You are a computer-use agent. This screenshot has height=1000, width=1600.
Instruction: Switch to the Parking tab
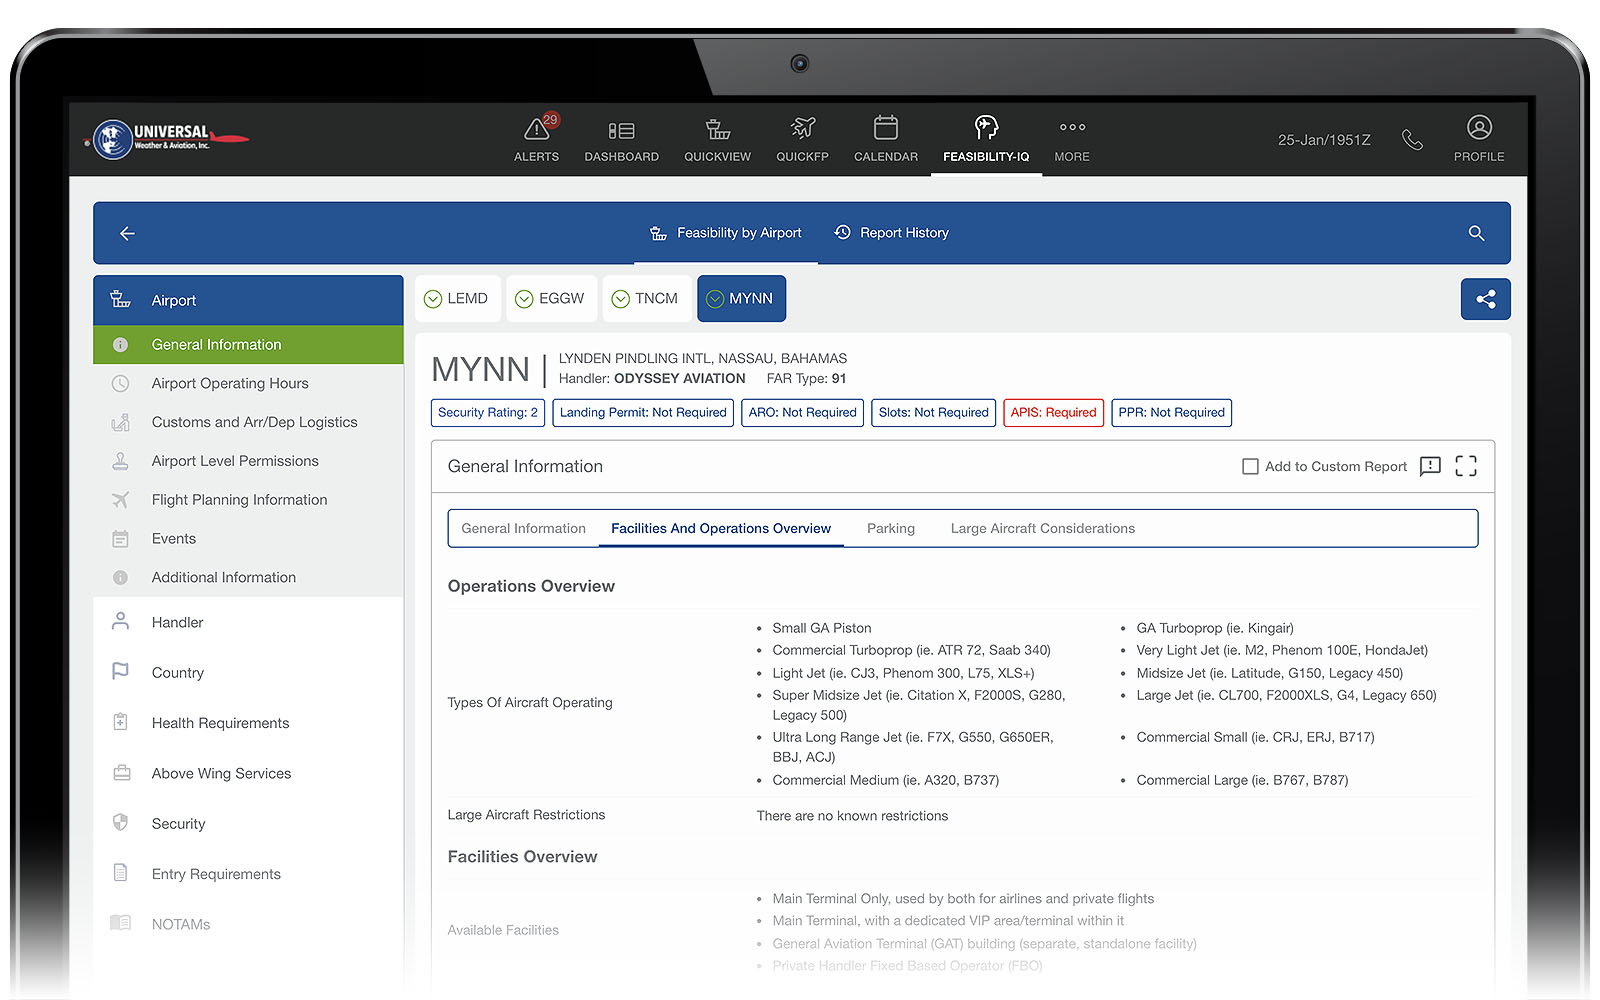click(x=890, y=529)
